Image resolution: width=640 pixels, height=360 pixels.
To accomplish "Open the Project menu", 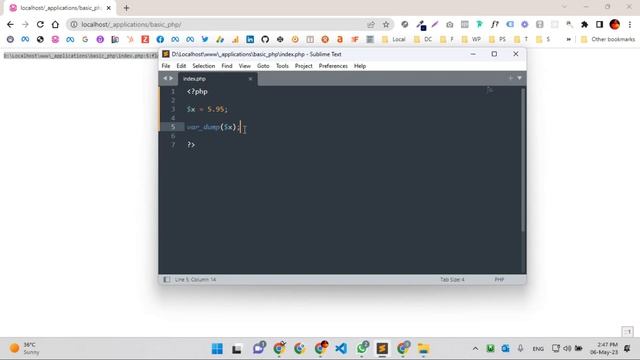I will coord(303,66).
